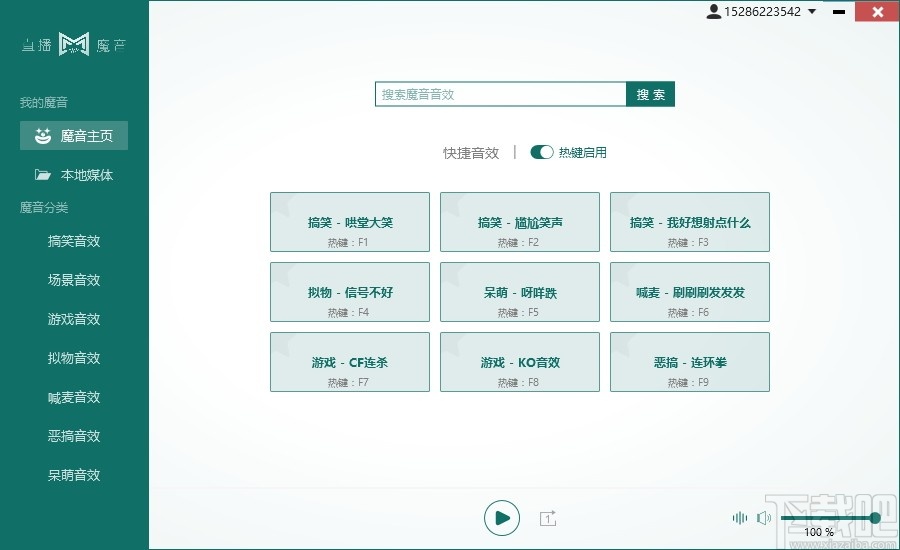Minimize the magic voice window
This screenshot has width=900, height=550.
click(x=839, y=11)
